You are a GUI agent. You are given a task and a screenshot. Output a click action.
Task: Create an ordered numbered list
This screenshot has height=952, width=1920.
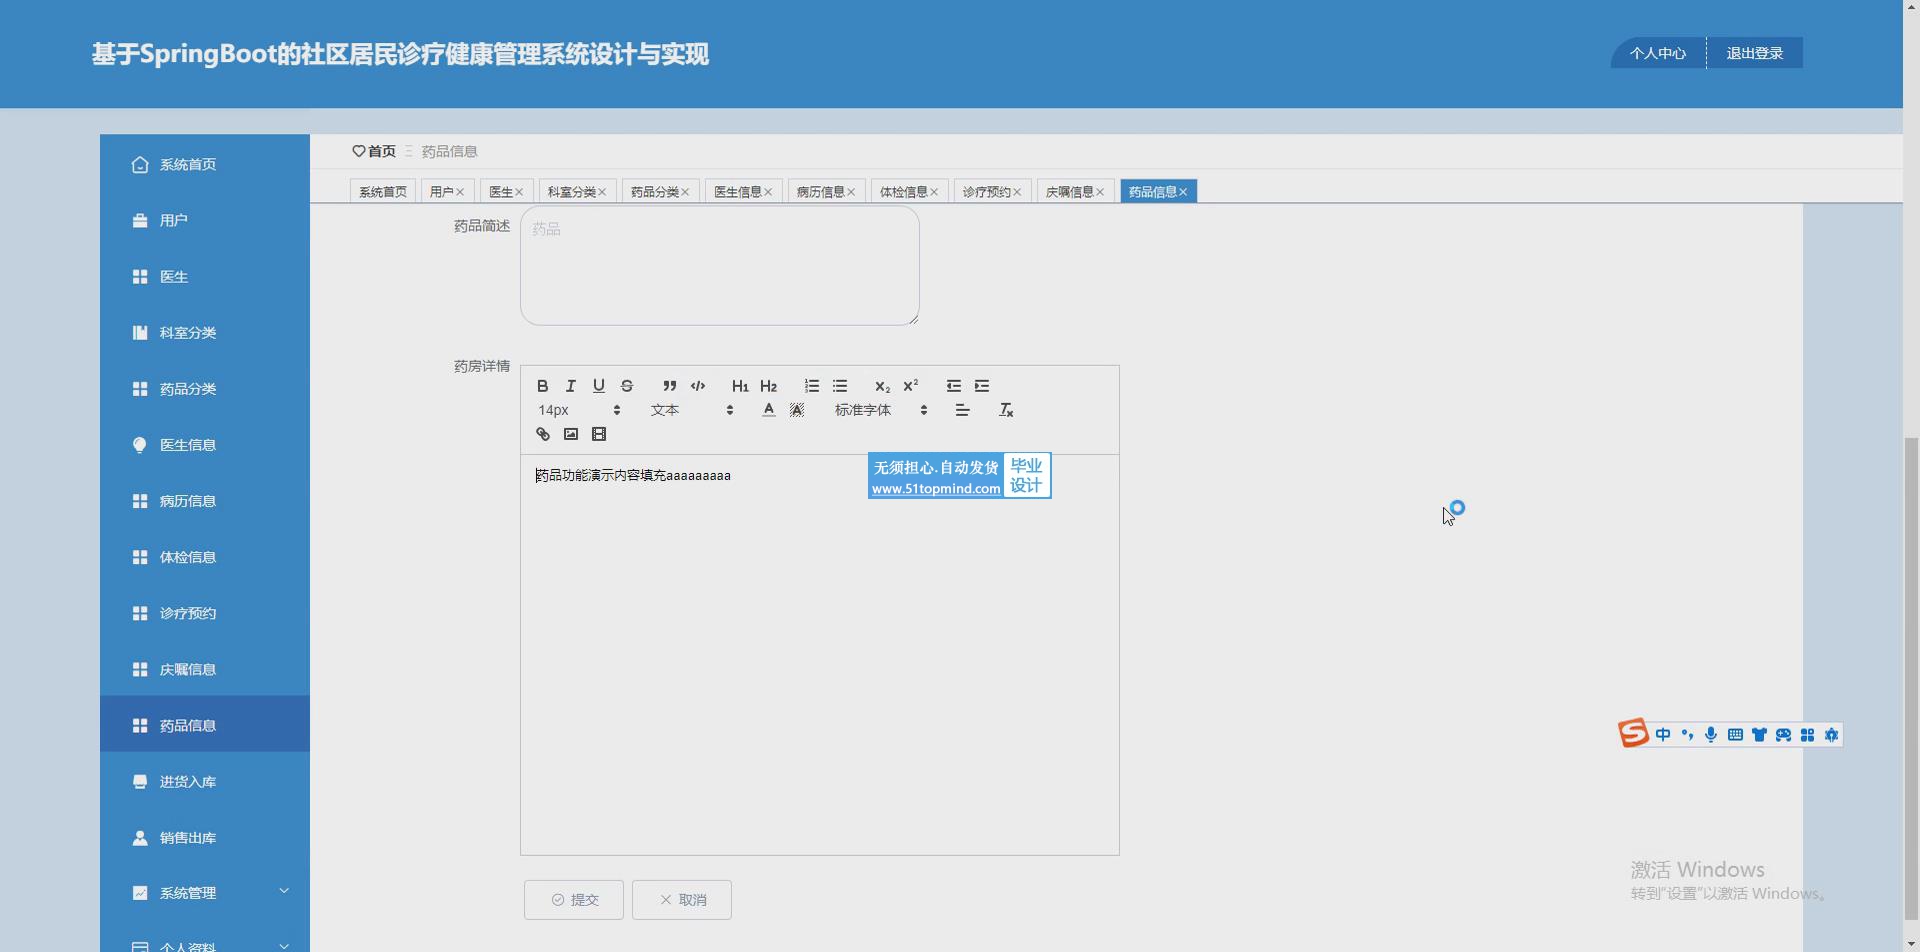click(811, 386)
